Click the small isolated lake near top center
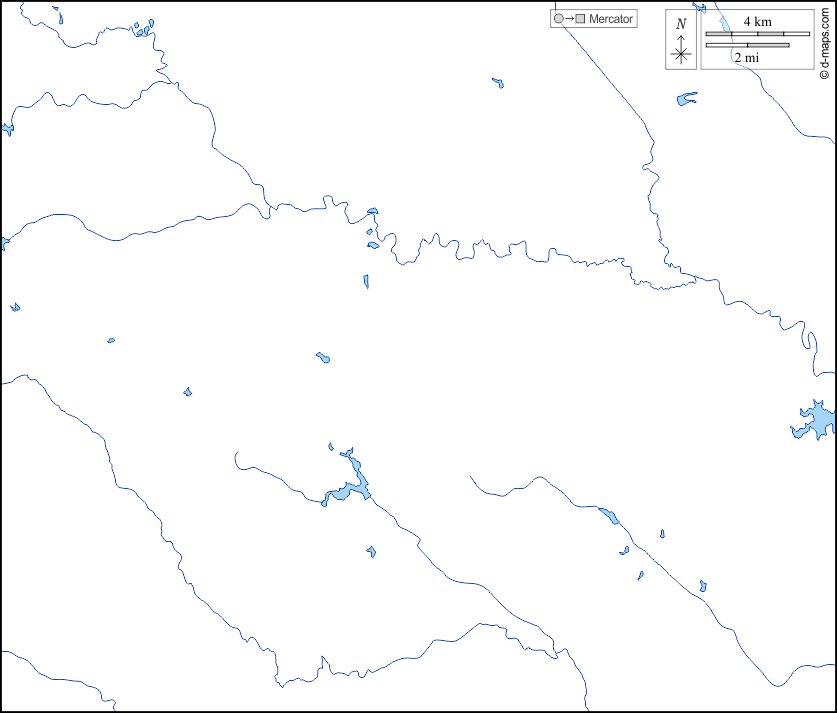Screen dimensions: 837x713 497,83
